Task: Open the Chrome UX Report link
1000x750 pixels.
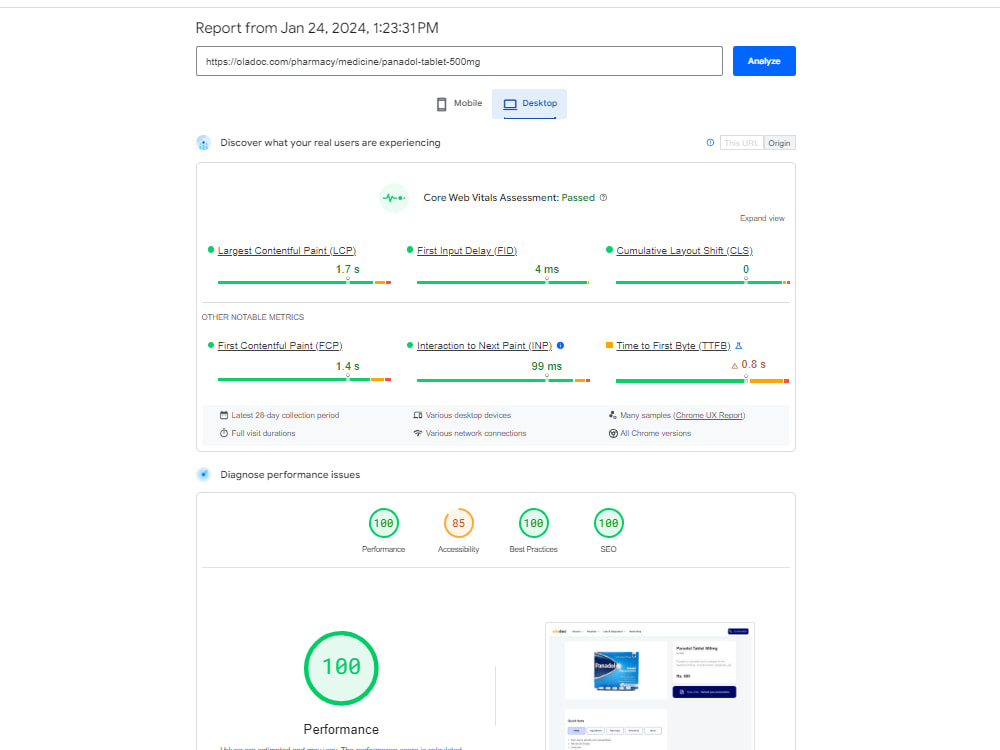Action: [x=709, y=415]
